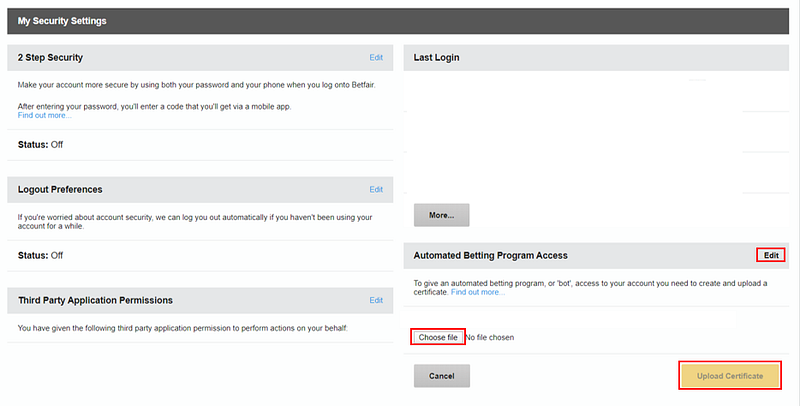The height and width of the screenshot is (406, 800).
Task: Click the '2 Step Security' heading
Action: 50,58
